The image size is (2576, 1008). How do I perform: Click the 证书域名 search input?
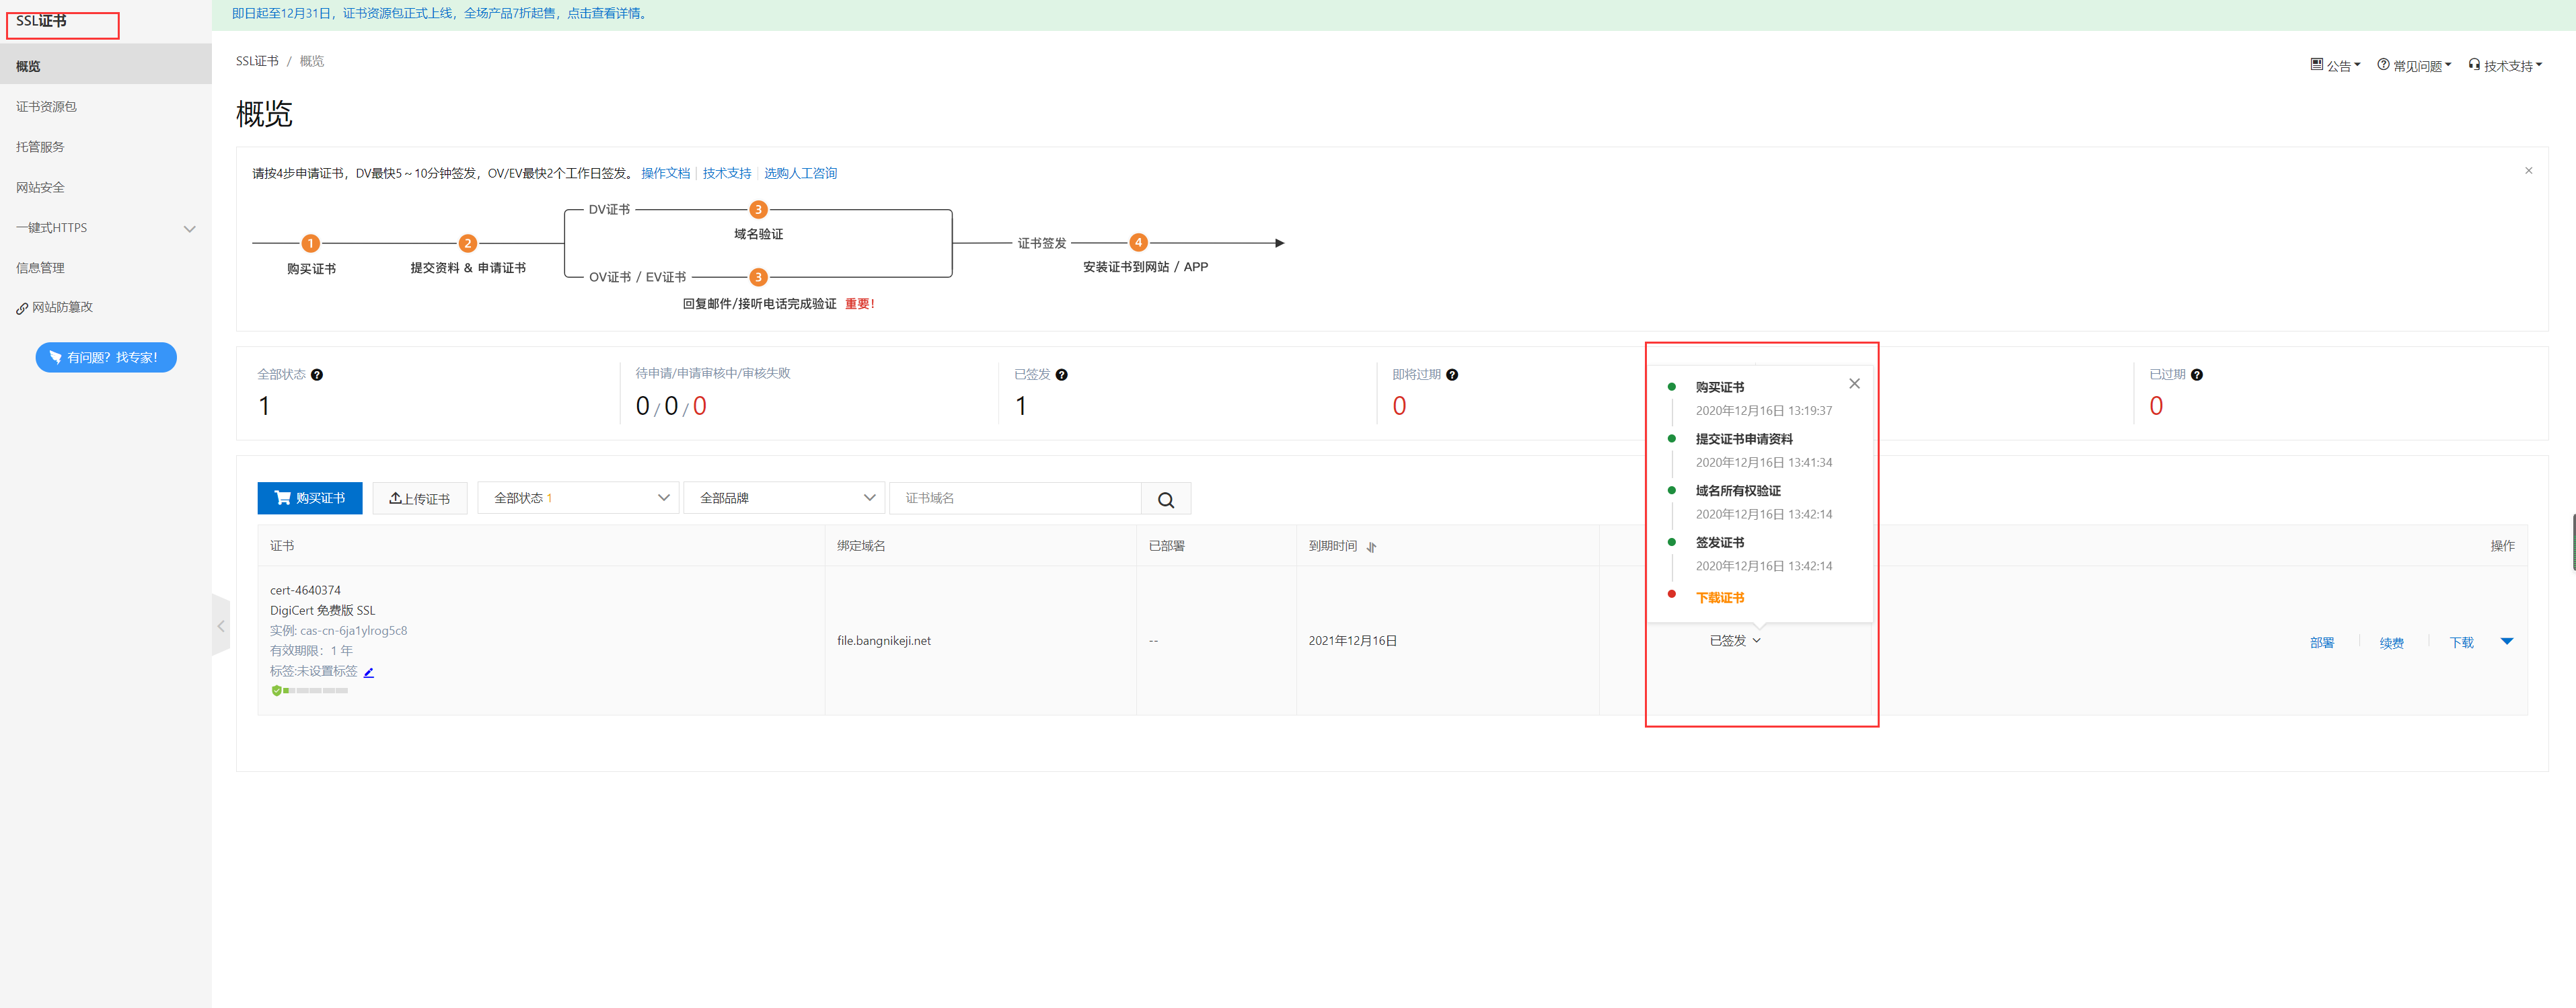[1015, 498]
